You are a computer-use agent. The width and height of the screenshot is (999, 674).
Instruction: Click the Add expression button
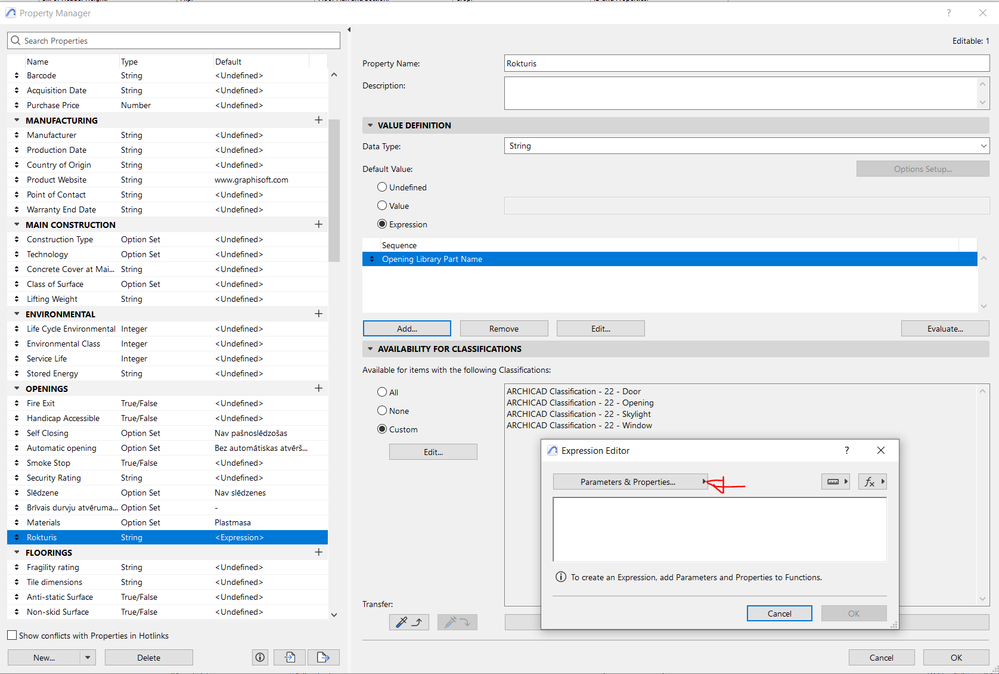click(x=407, y=329)
